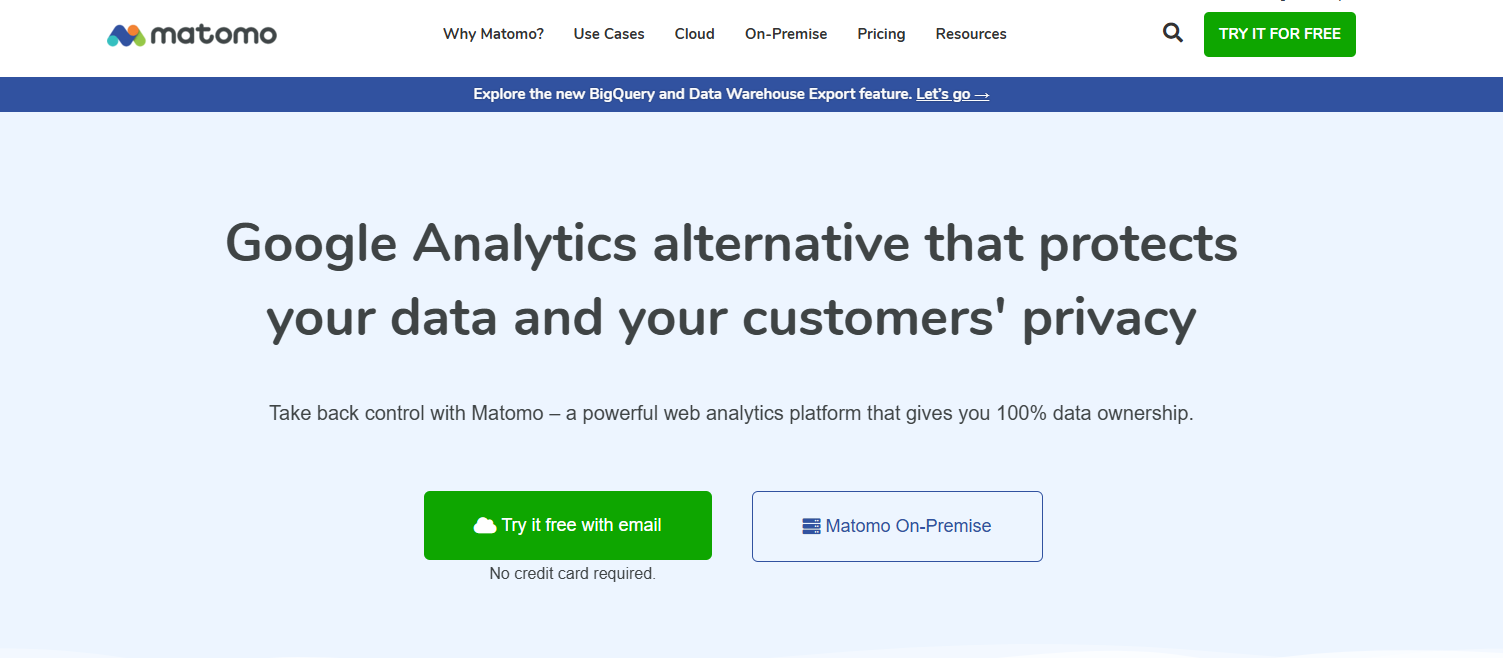Click the Matomo logo icon
1503x658 pixels.
[x=127, y=35]
